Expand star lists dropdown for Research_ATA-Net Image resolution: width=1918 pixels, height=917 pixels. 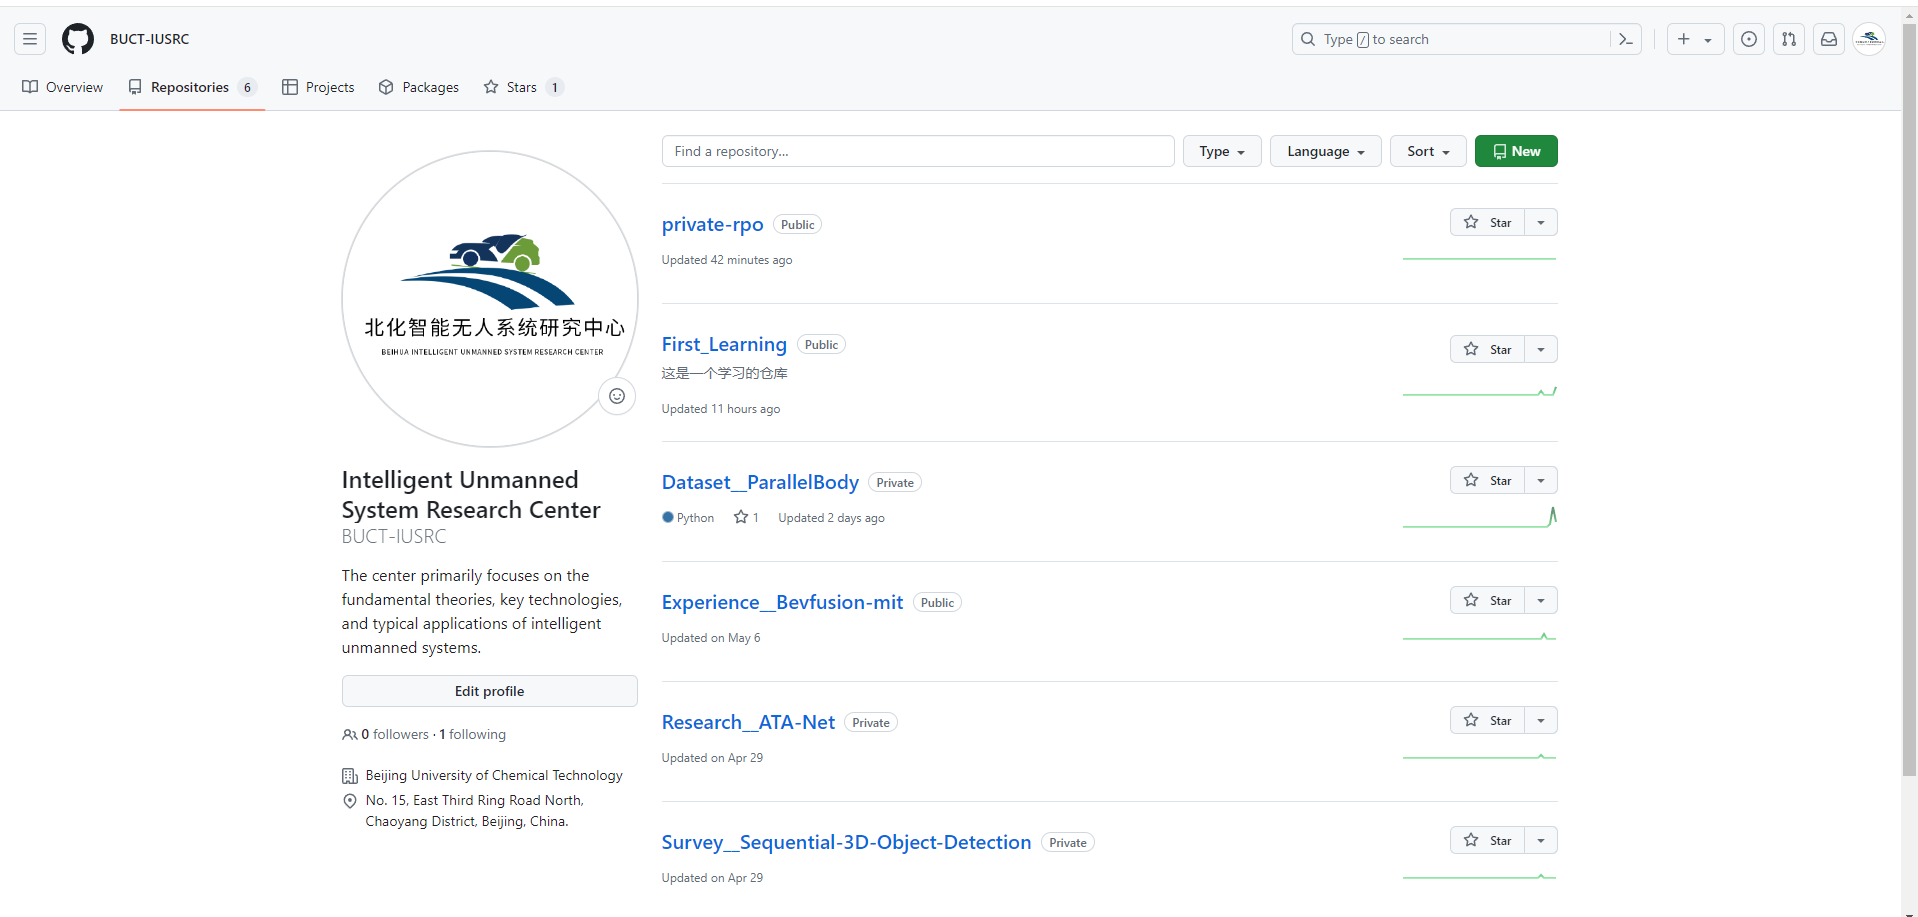coord(1541,720)
